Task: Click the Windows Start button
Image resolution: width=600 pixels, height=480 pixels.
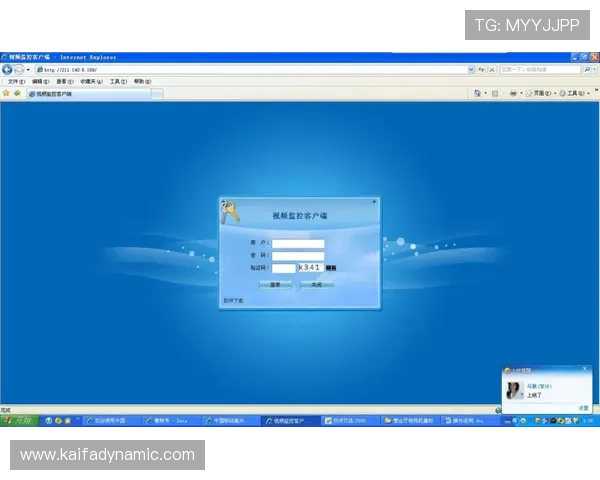Action: (18, 421)
